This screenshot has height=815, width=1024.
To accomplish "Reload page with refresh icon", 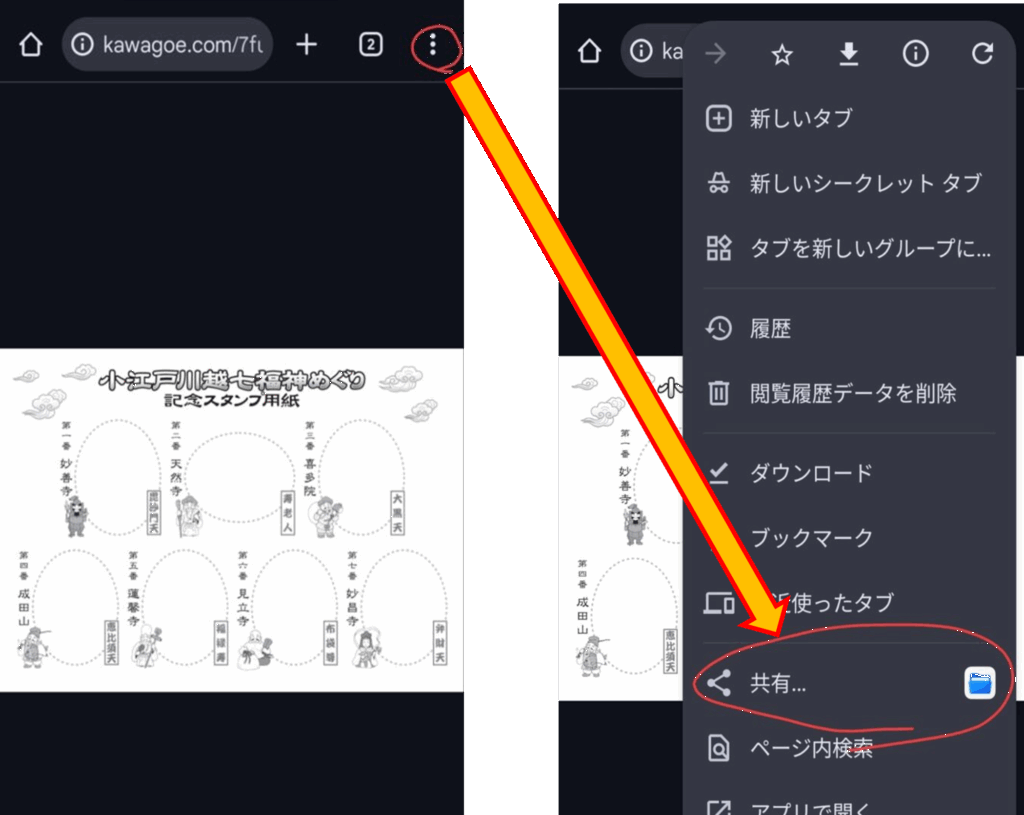I will point(982,55).
